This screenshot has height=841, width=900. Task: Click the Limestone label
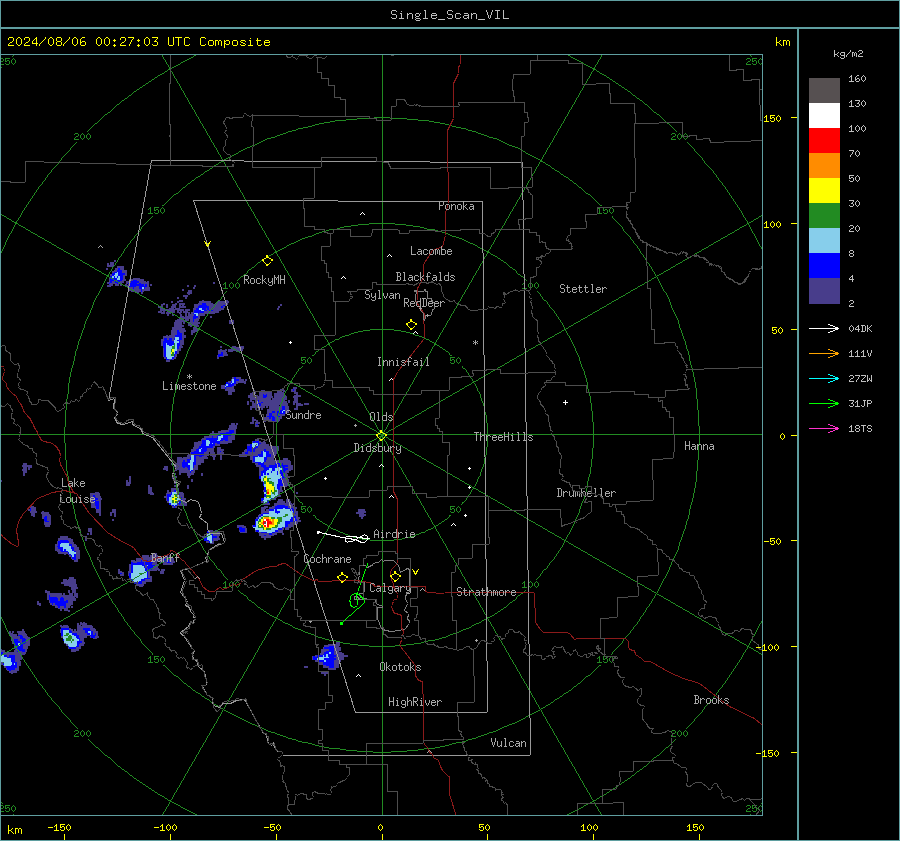tap(189, 386)
